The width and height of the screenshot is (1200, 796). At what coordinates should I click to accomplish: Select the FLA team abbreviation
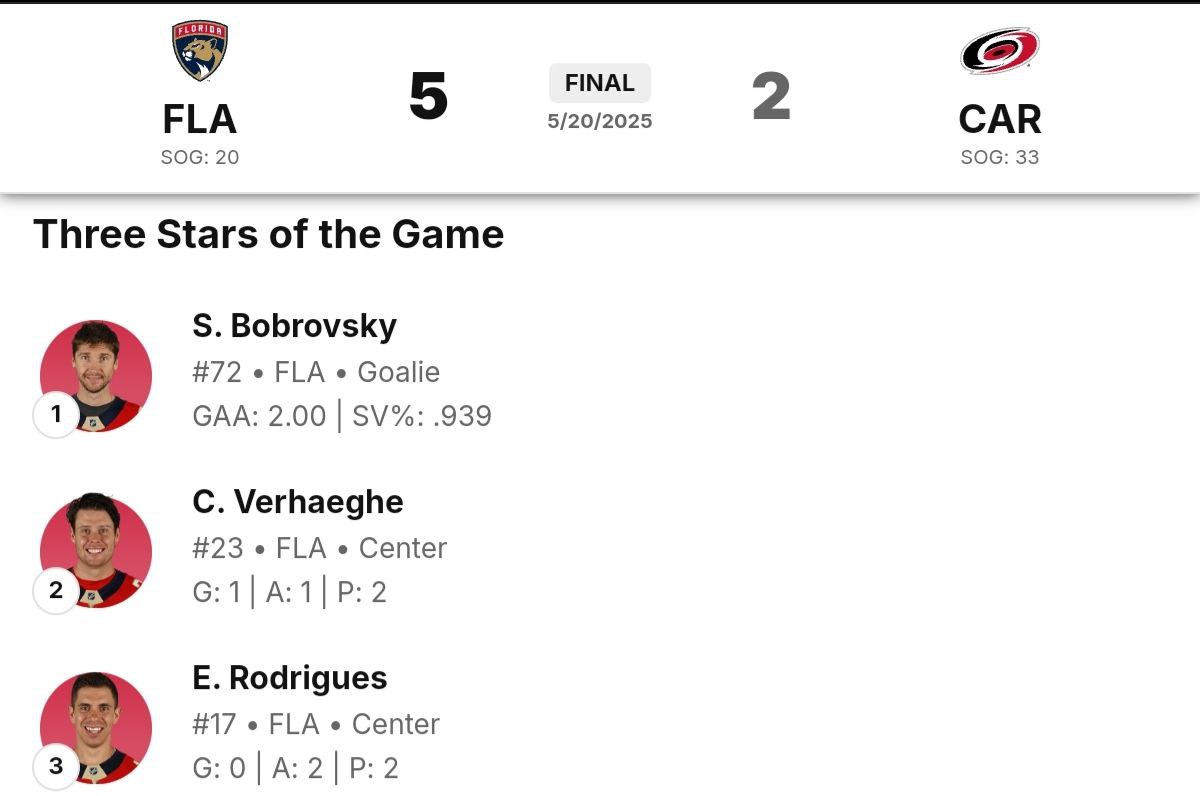pyautogui.click(x=200, y=120)
